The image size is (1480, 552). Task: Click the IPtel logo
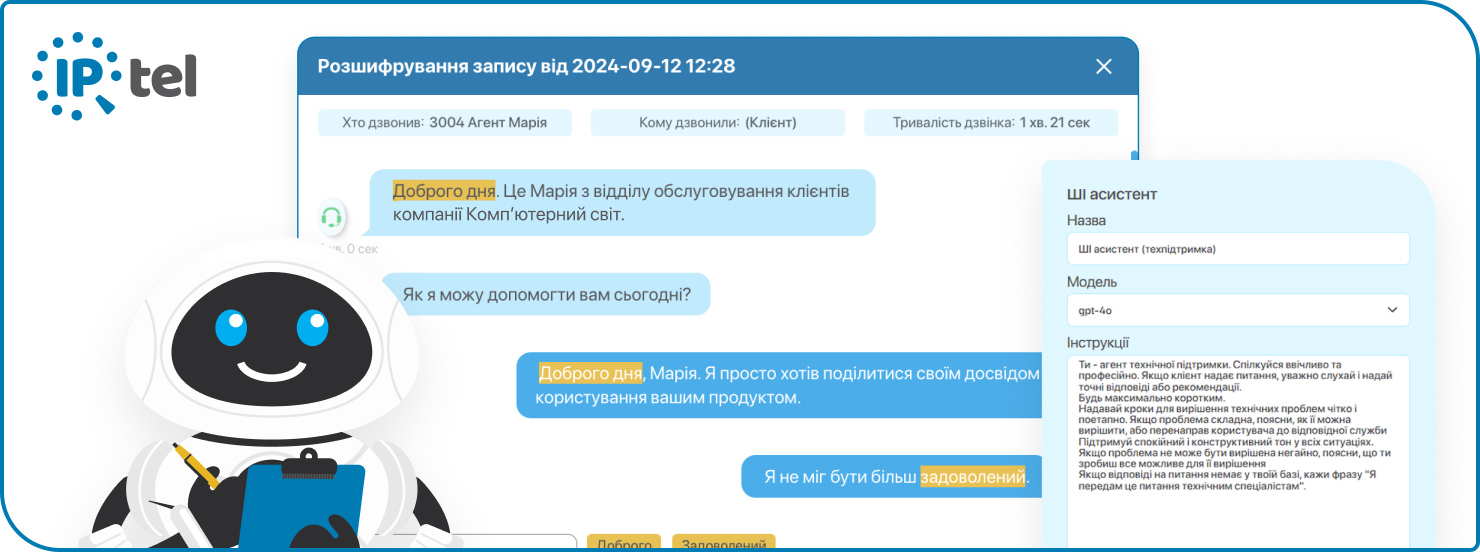(x=115, y=77)
